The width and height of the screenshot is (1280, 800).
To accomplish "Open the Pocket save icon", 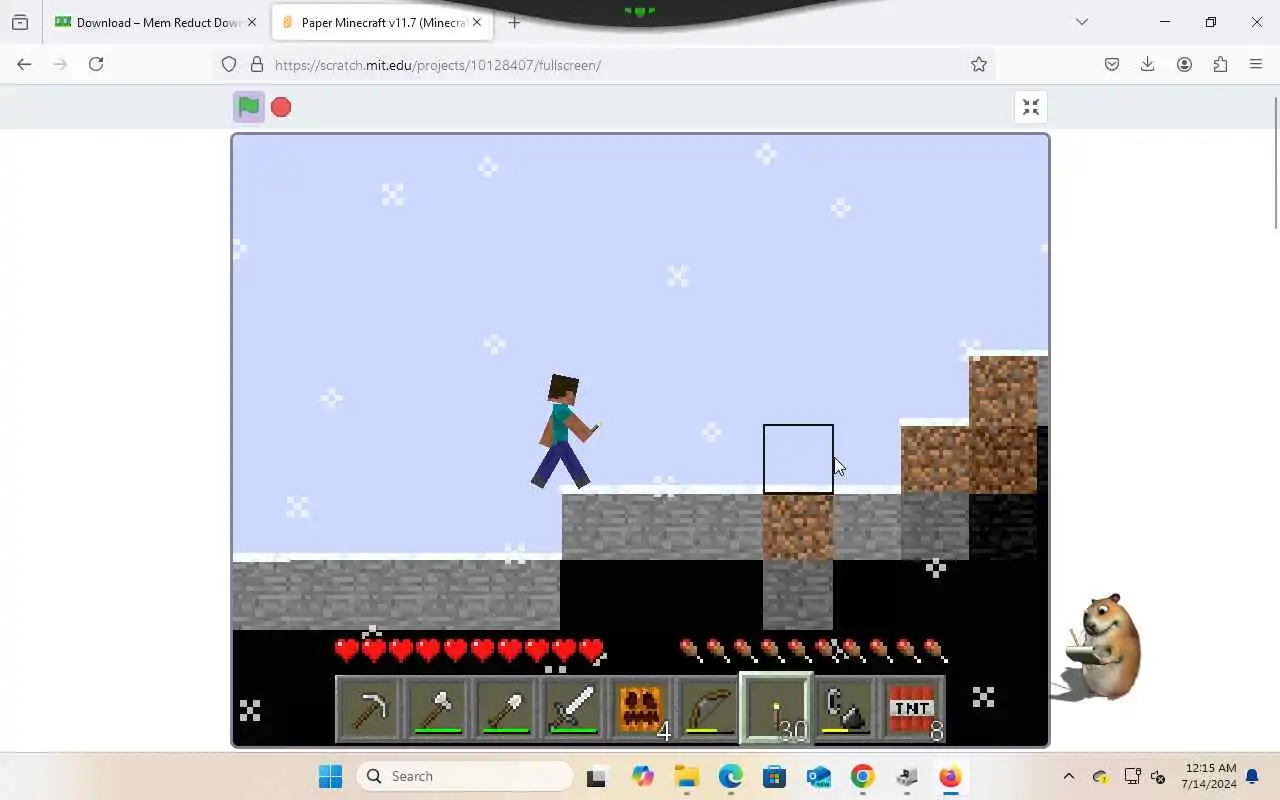I will (1112, 64).
